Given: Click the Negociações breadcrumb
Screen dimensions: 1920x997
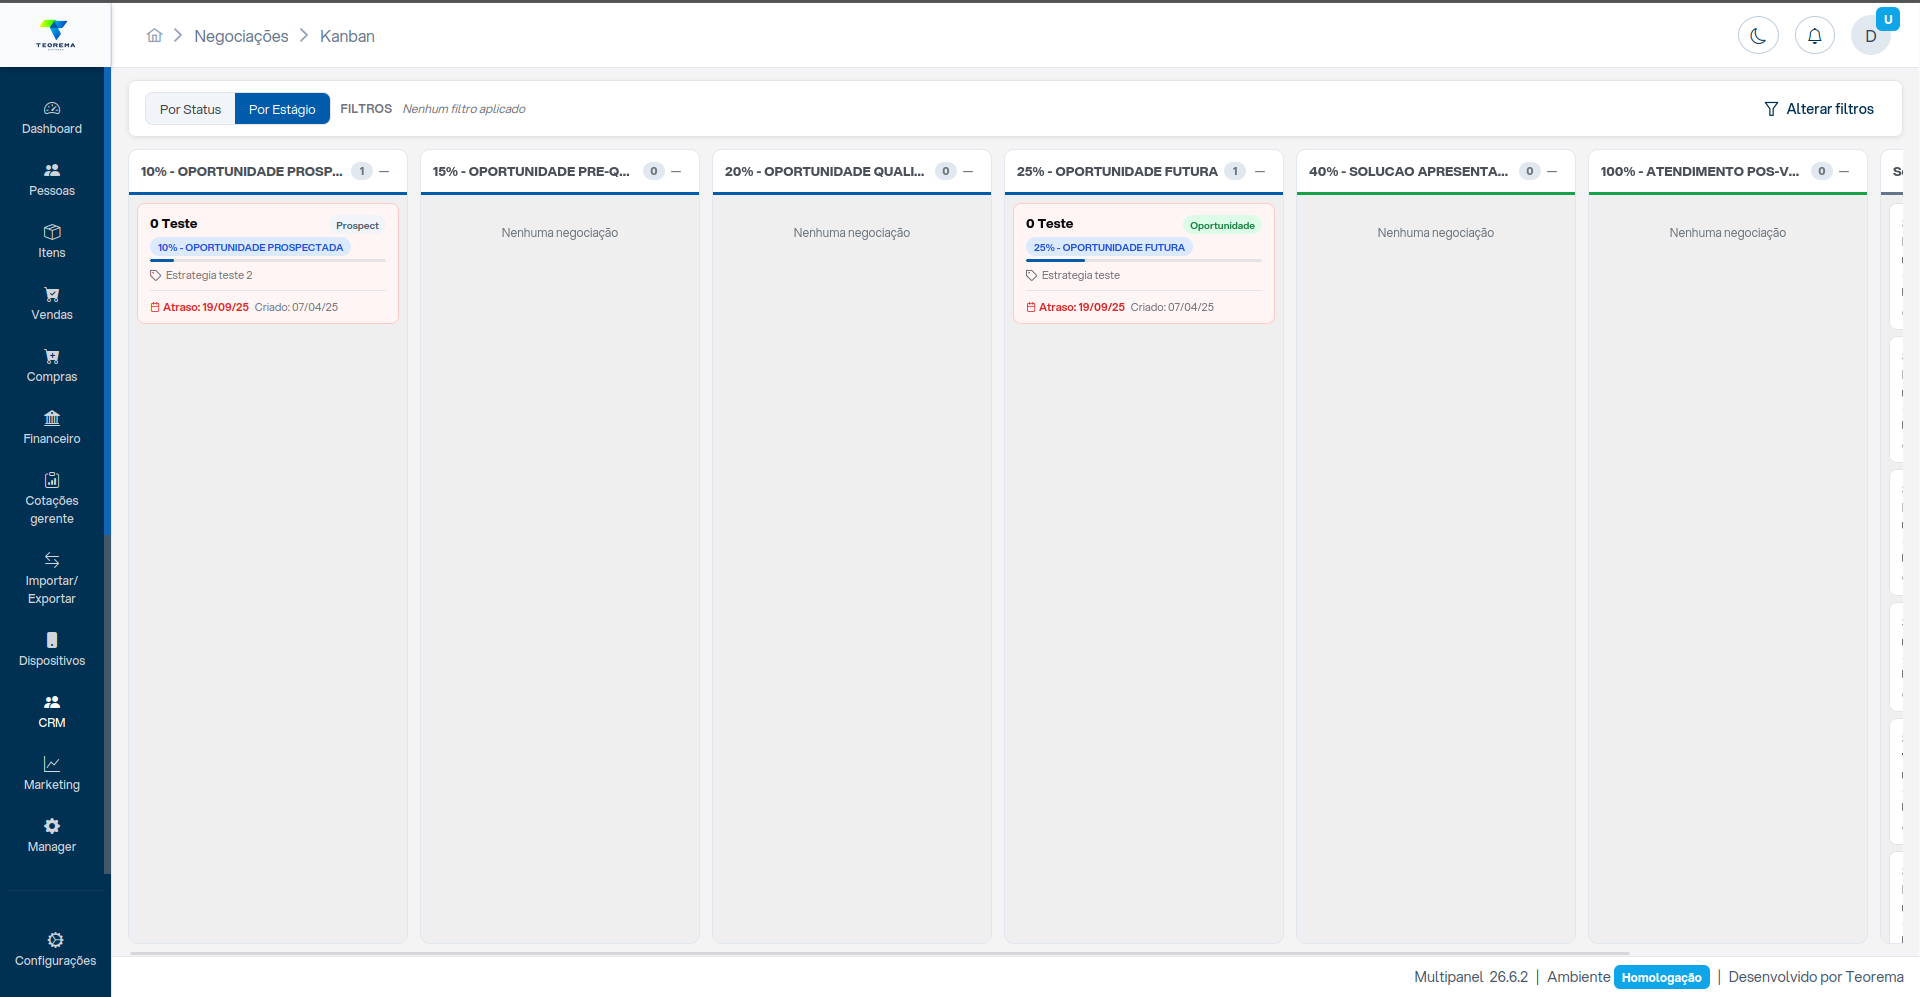Looking at the screenshot, I should click(241, 36).
